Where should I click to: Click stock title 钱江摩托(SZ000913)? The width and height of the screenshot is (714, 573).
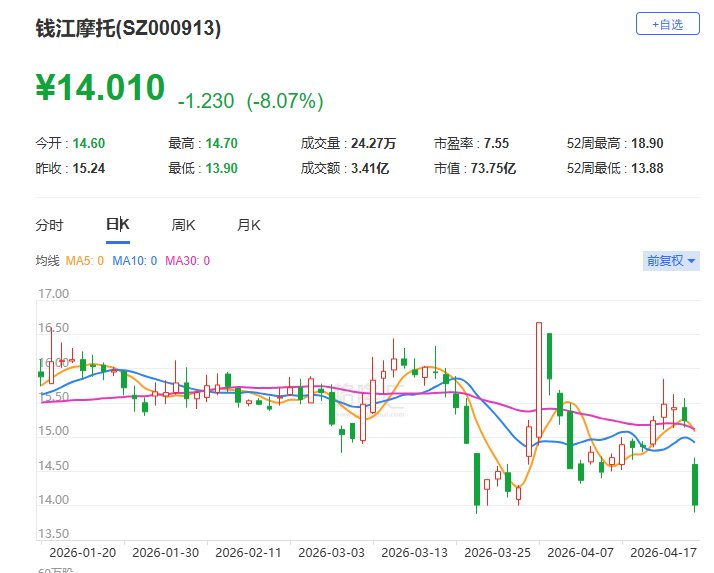click(x=128, y=28)
